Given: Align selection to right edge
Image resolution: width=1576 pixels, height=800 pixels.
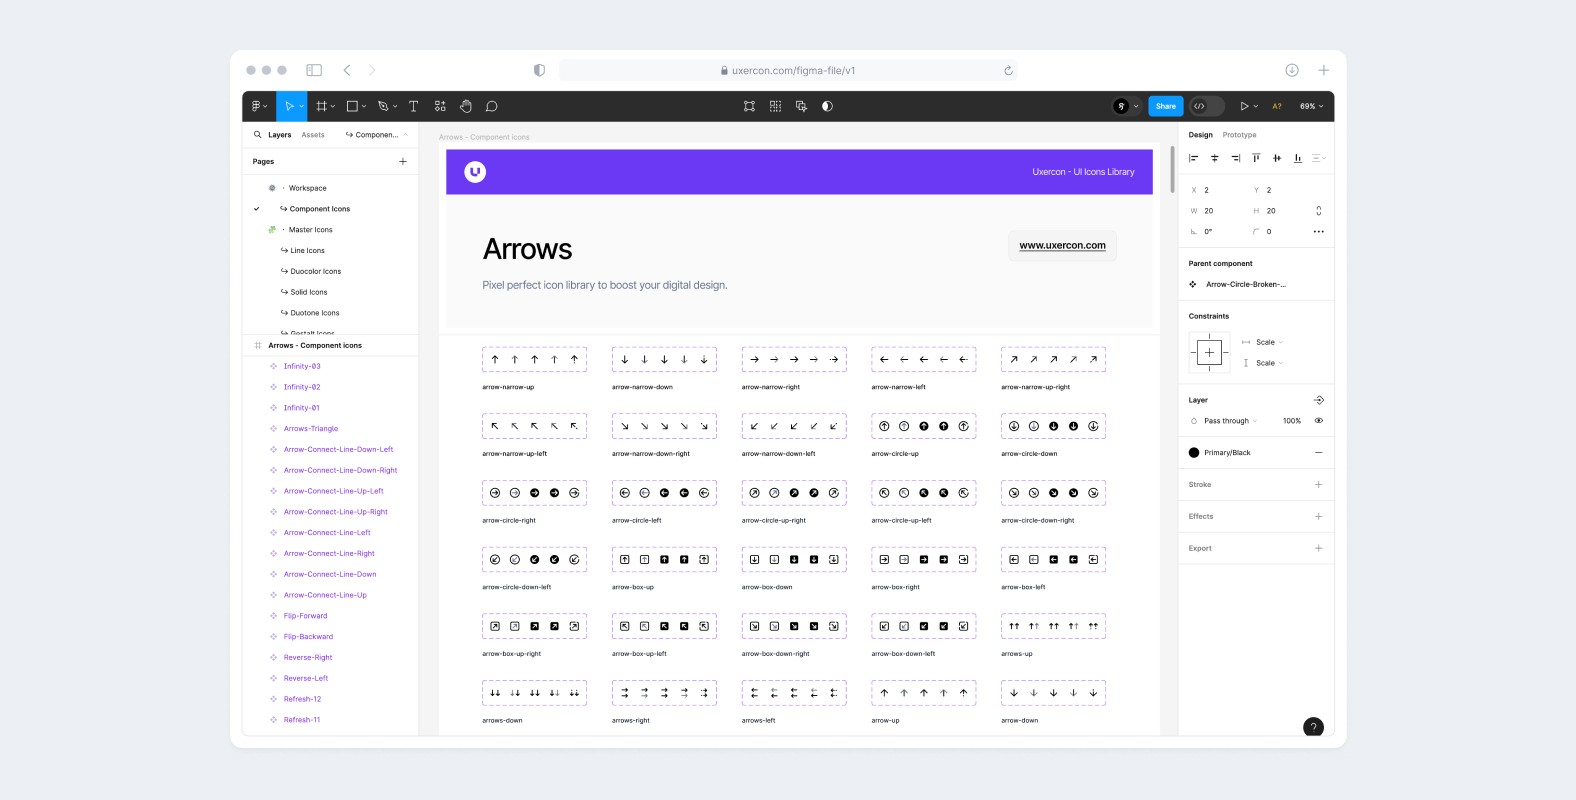Looking at the screenshot, I should tap(1235, 158).
